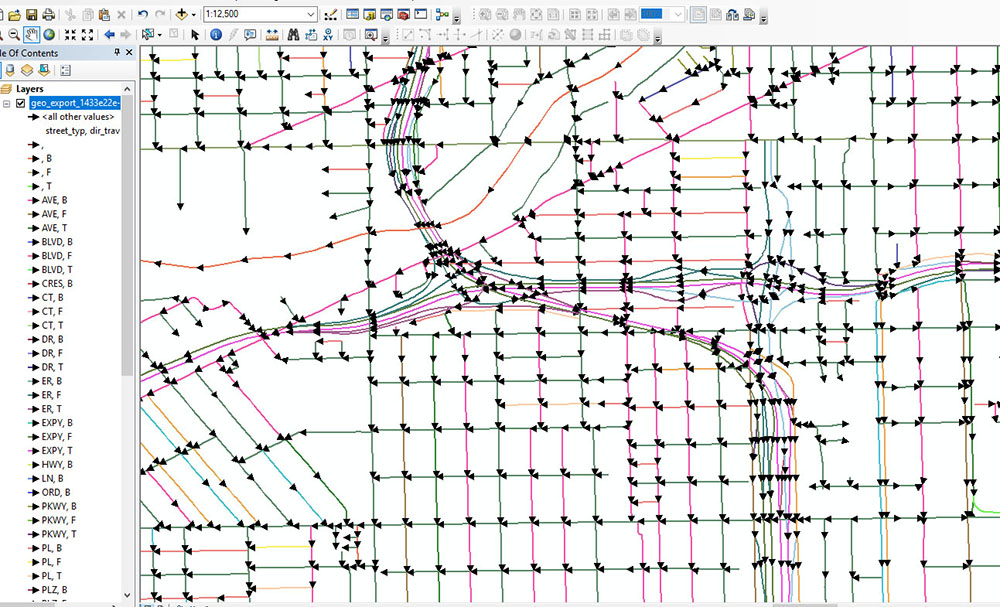
Task: Choose the Select Features tool
Action: pyautogui.click(x=148, y=34)
